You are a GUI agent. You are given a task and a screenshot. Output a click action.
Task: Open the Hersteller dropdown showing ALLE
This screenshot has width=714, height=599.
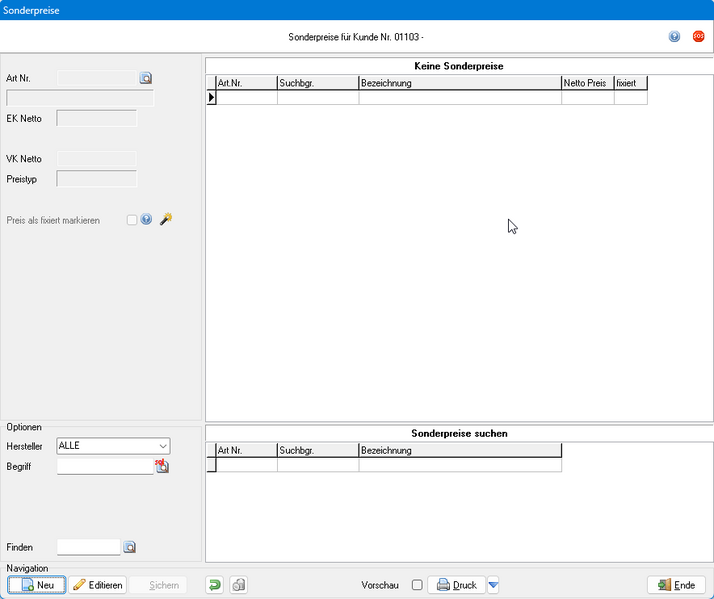pyautogui.click(x=113, y=446)
